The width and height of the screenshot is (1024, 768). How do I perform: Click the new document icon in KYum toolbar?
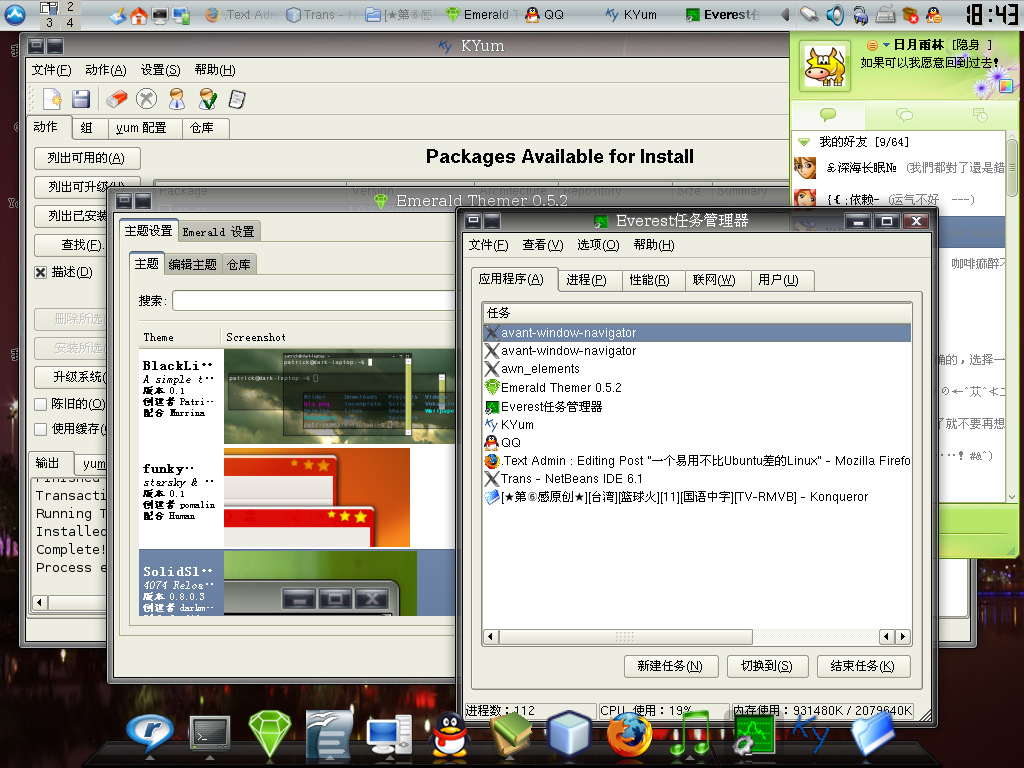[52, 99]
